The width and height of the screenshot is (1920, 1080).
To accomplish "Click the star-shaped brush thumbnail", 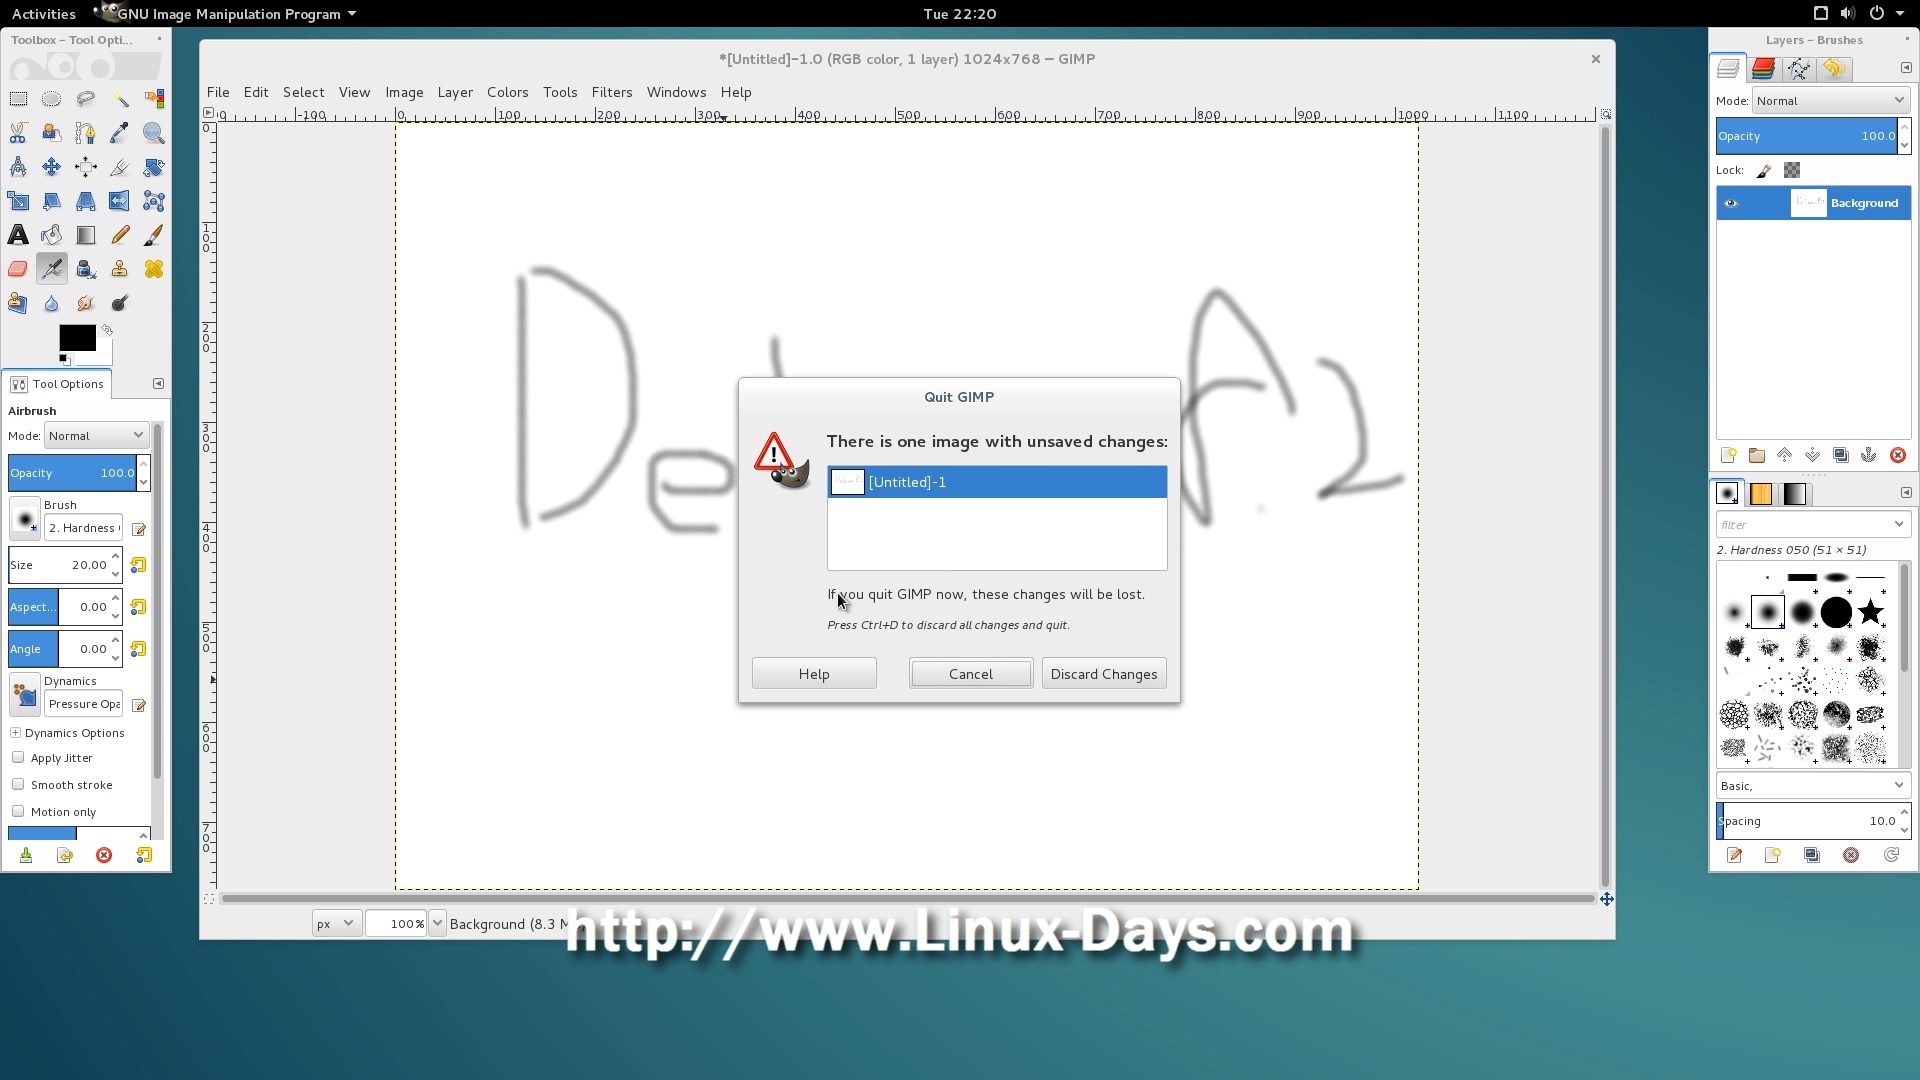I will (1870, 612).
